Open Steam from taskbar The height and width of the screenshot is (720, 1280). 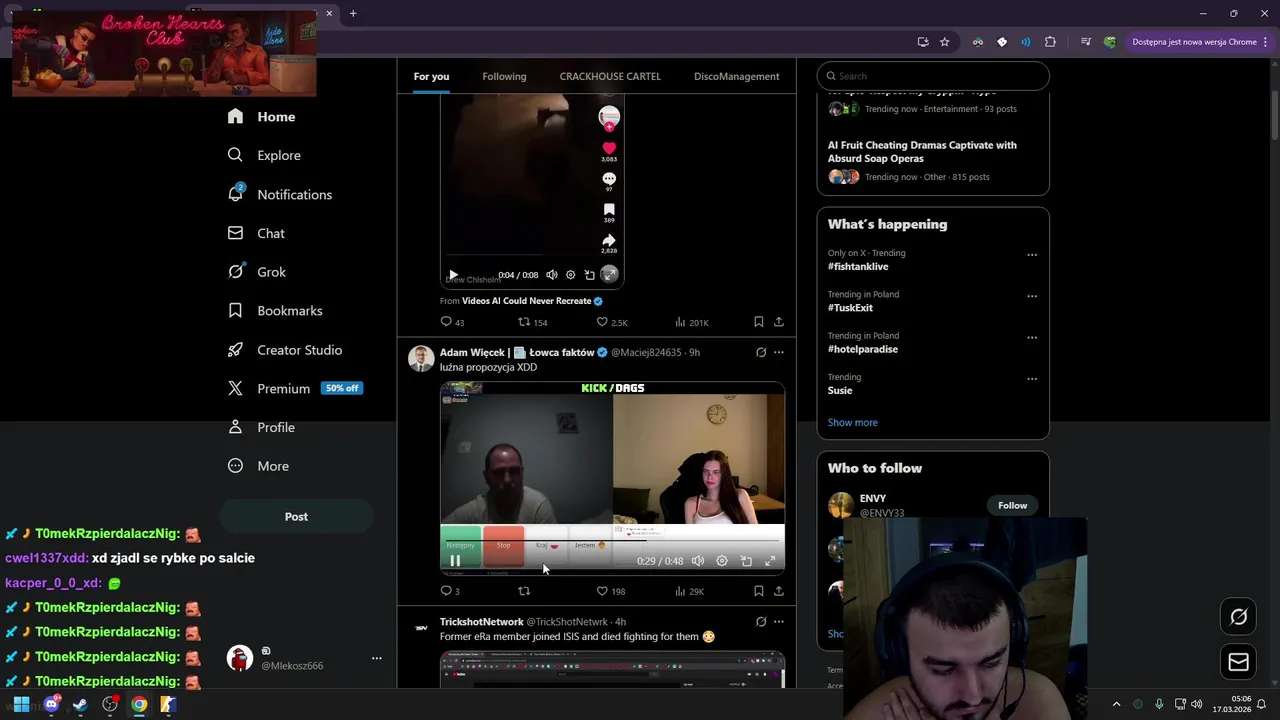[80, 705]
